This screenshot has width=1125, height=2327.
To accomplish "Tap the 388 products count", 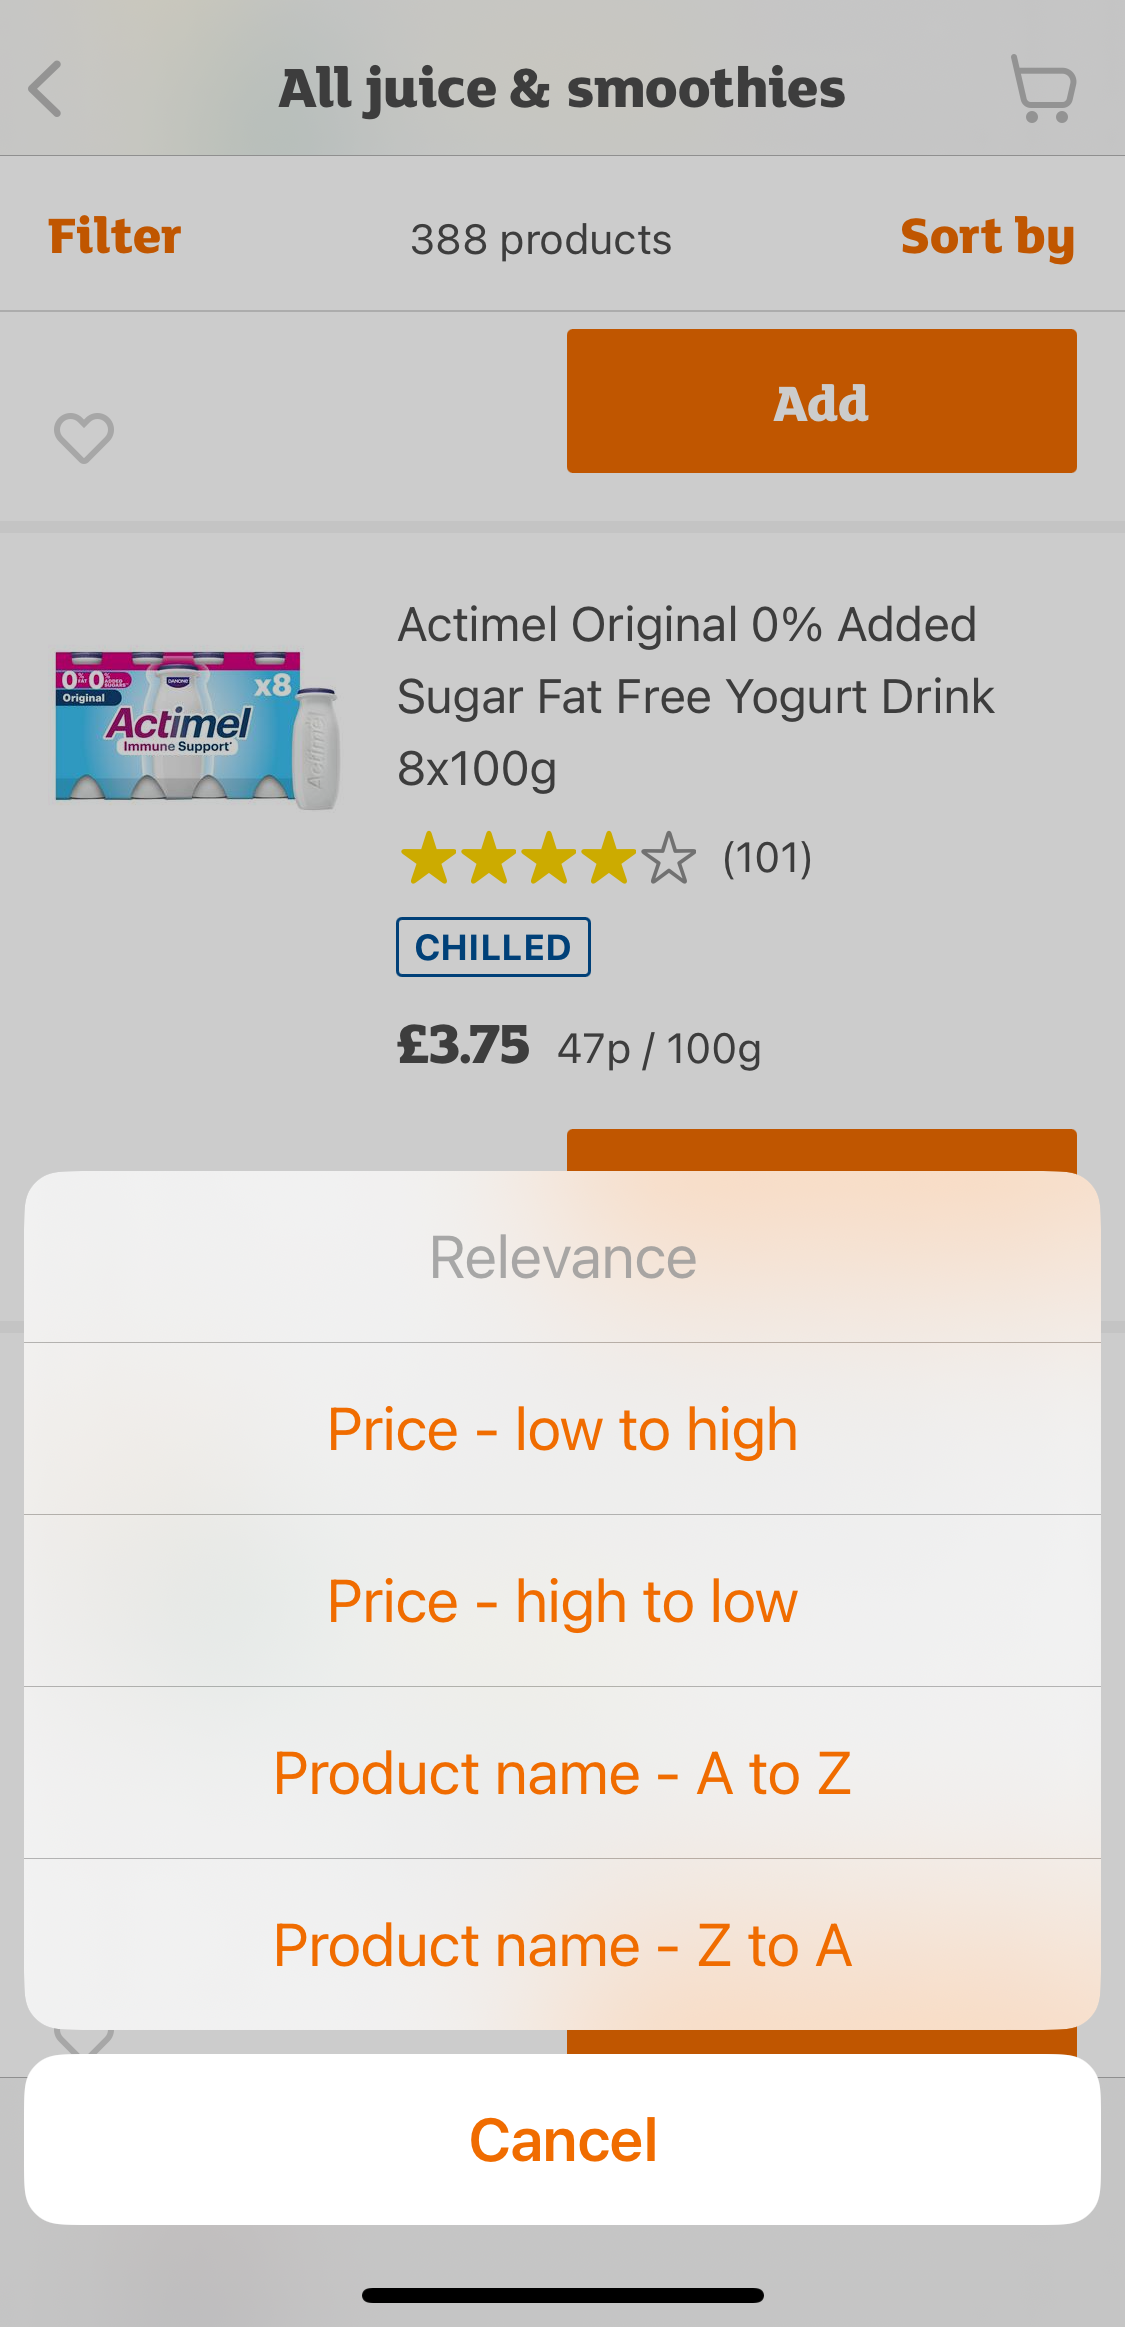I will (x=541, y=240).
